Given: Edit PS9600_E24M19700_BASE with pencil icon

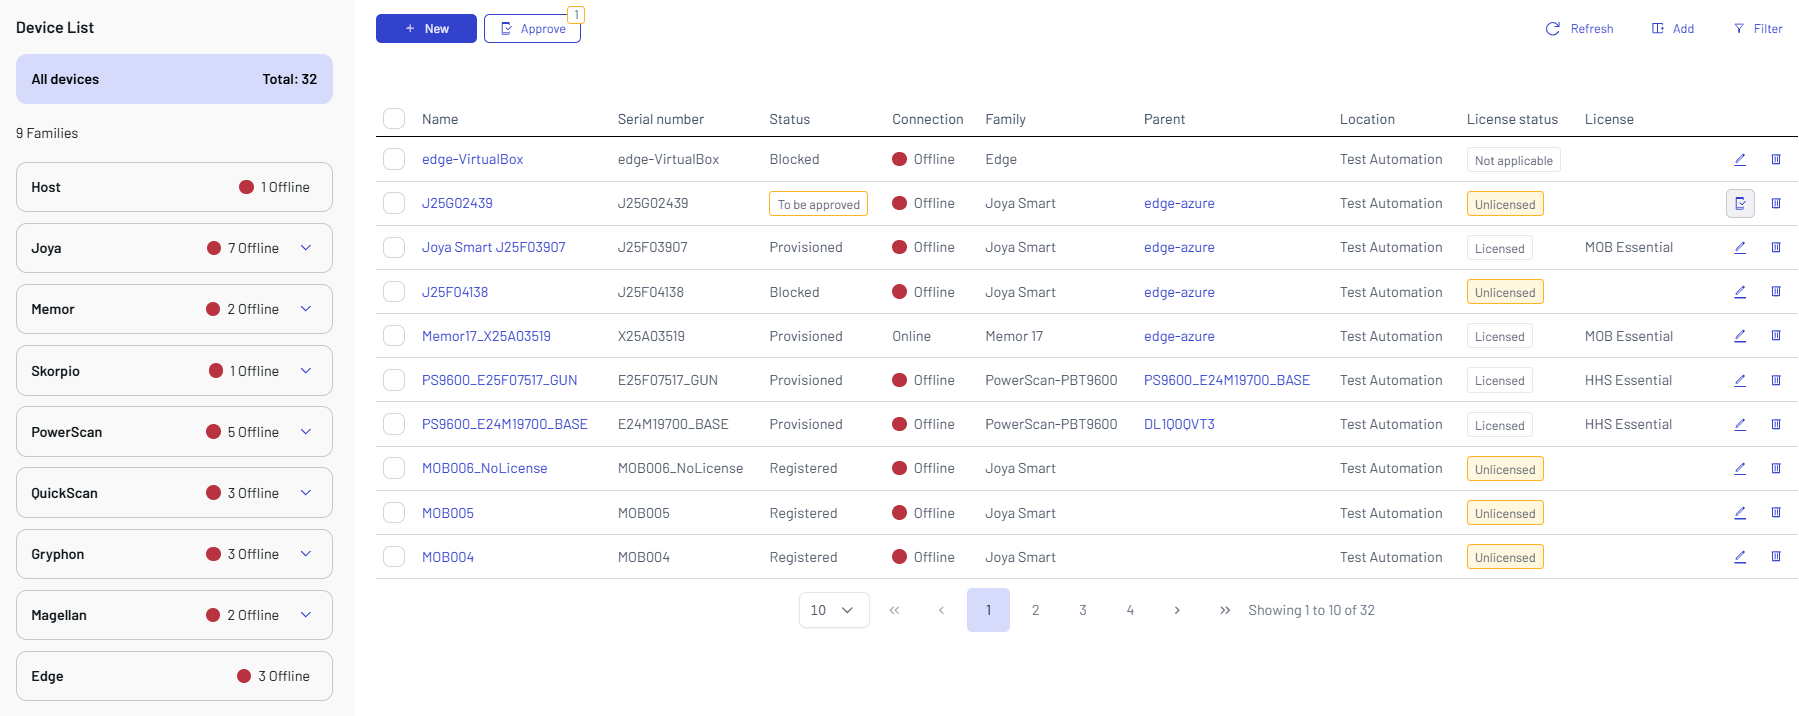Looking at the screenshot, I should [x=1740, y=424].
